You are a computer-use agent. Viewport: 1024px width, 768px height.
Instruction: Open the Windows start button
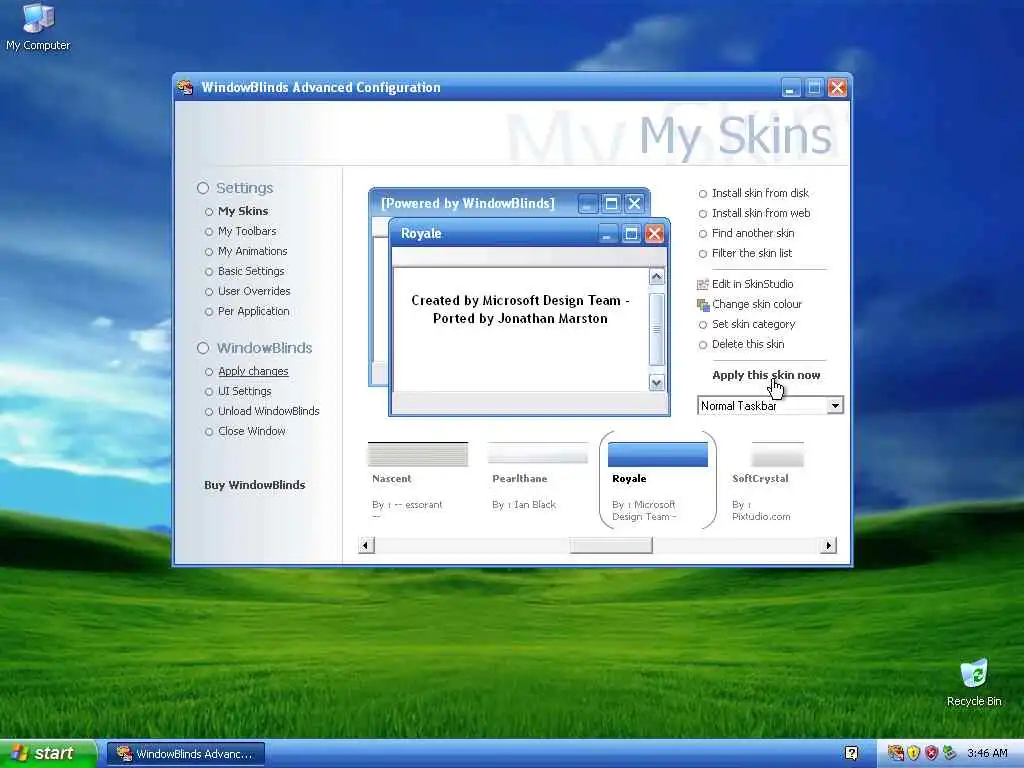(x=48, y=753)
